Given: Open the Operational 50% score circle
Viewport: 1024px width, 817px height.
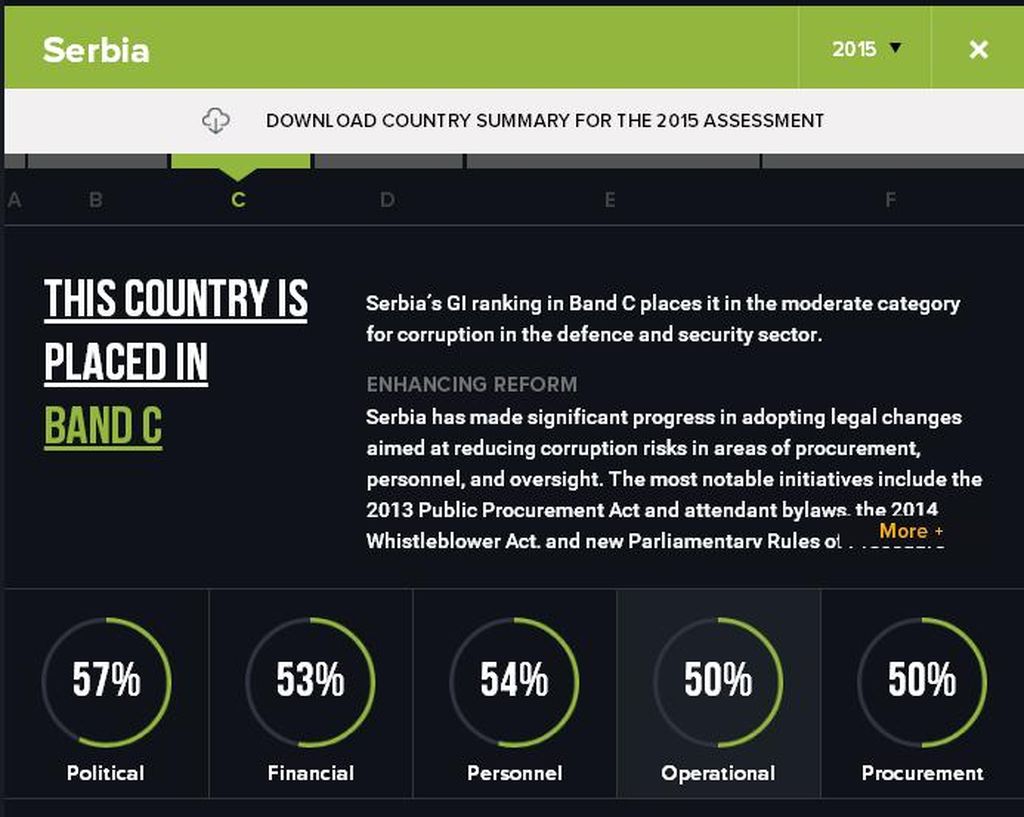Looking at the screenshot, I should click(x=718, y=682).
